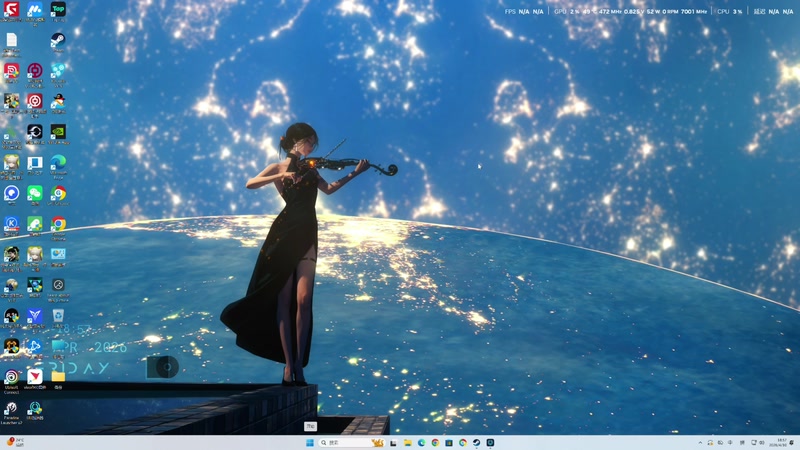Open the red-arrow visuo desktop shortcut
This screenshot has height=450, width=800.
click(35, 379)
